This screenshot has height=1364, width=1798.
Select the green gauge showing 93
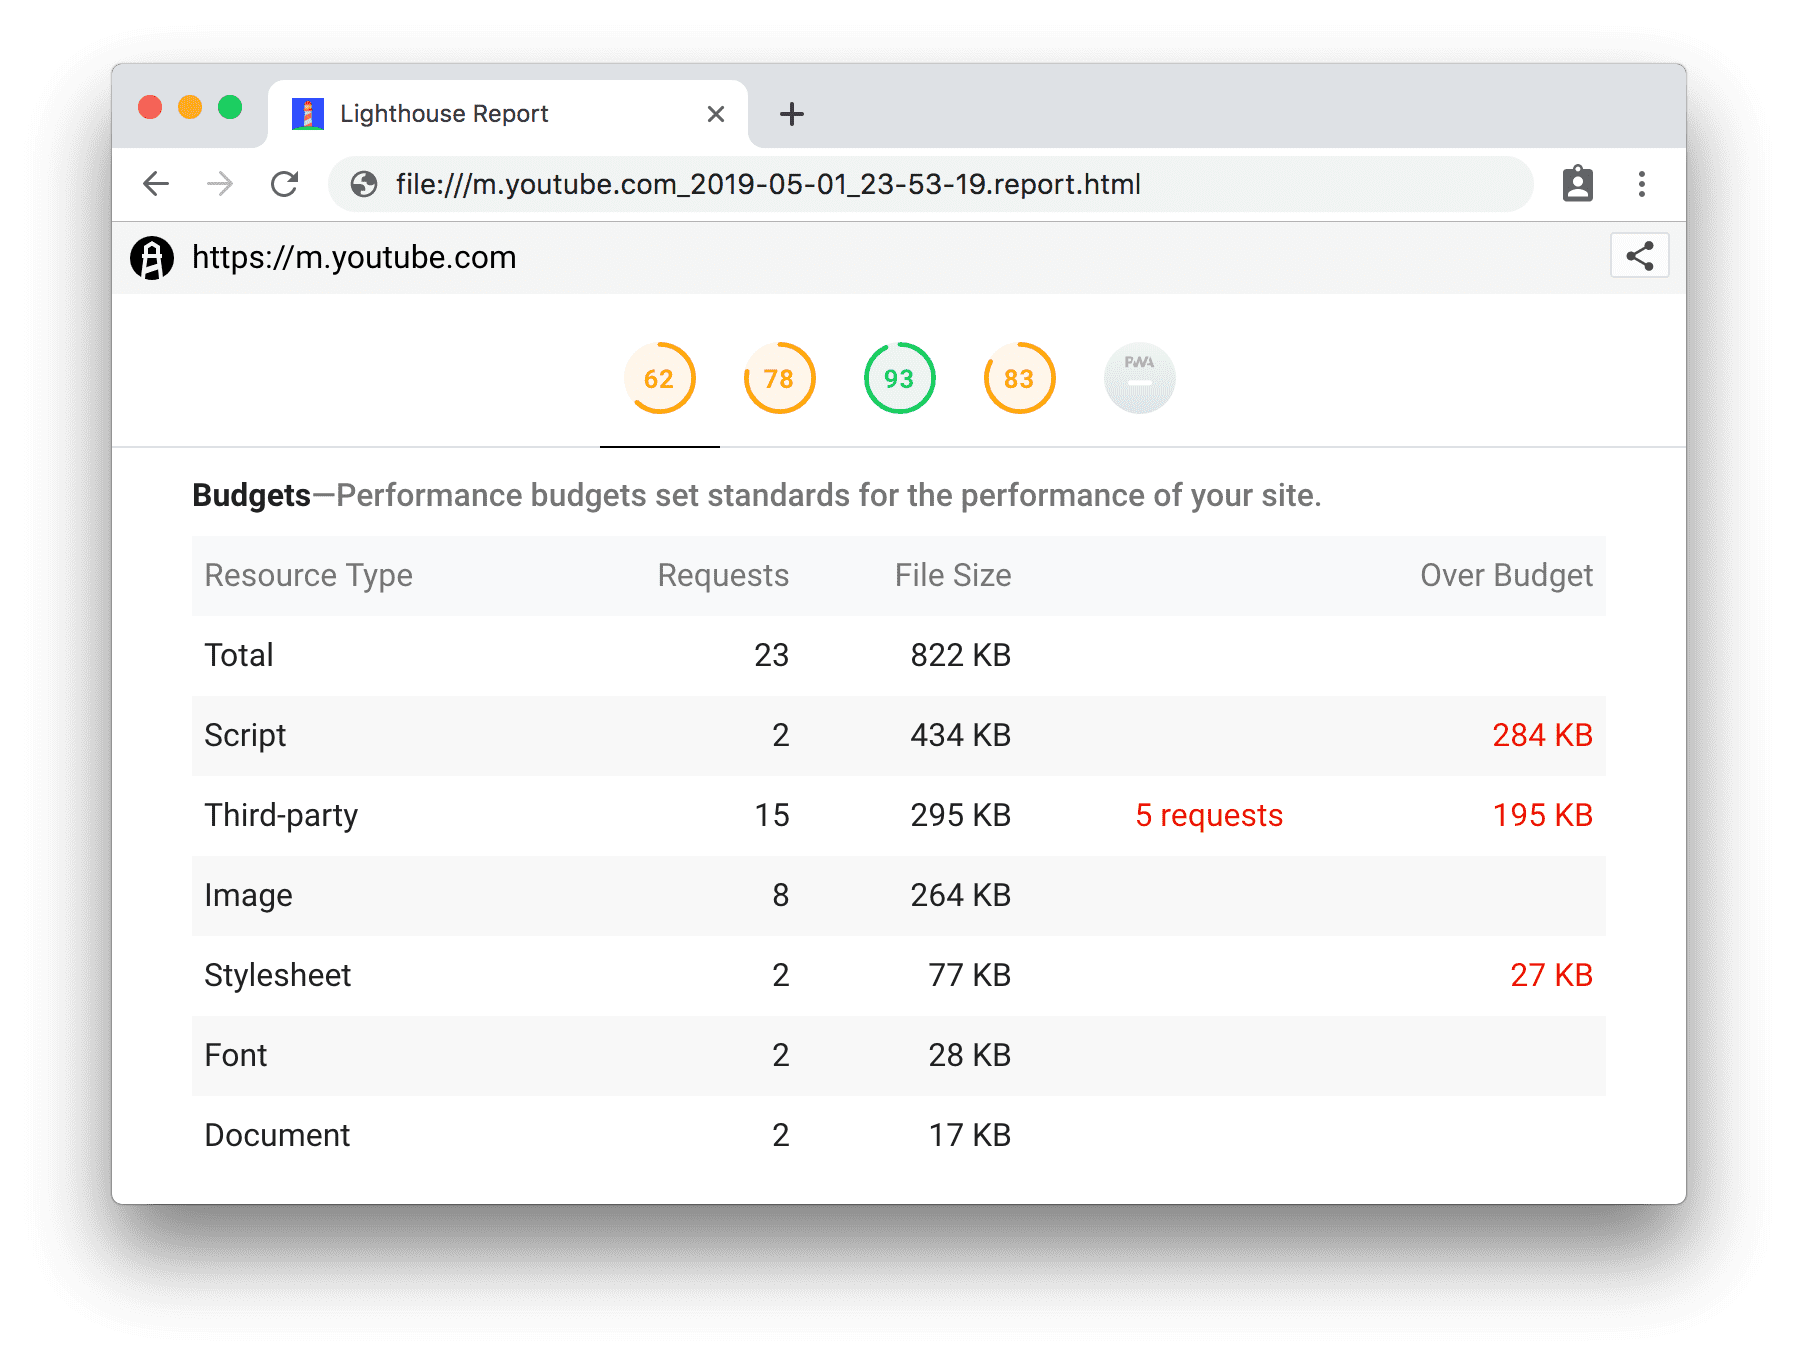[x=898, y=378]
